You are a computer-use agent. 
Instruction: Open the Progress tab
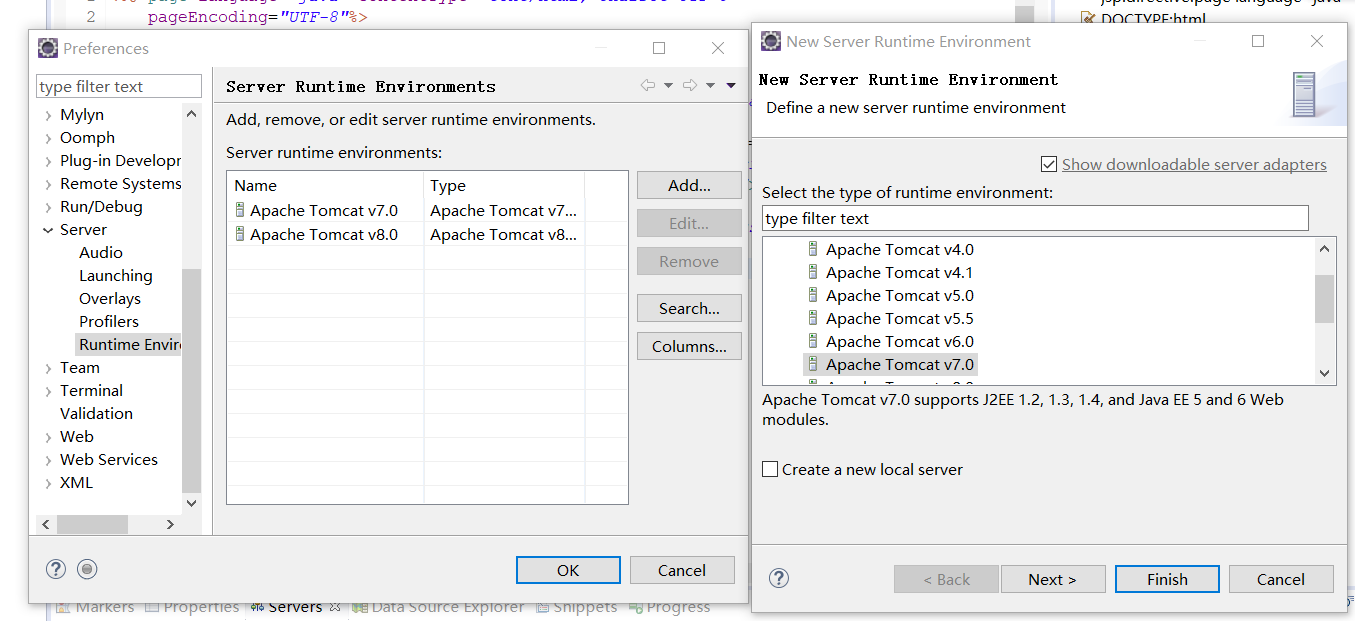pyautogui.click(x=669, y=607)
